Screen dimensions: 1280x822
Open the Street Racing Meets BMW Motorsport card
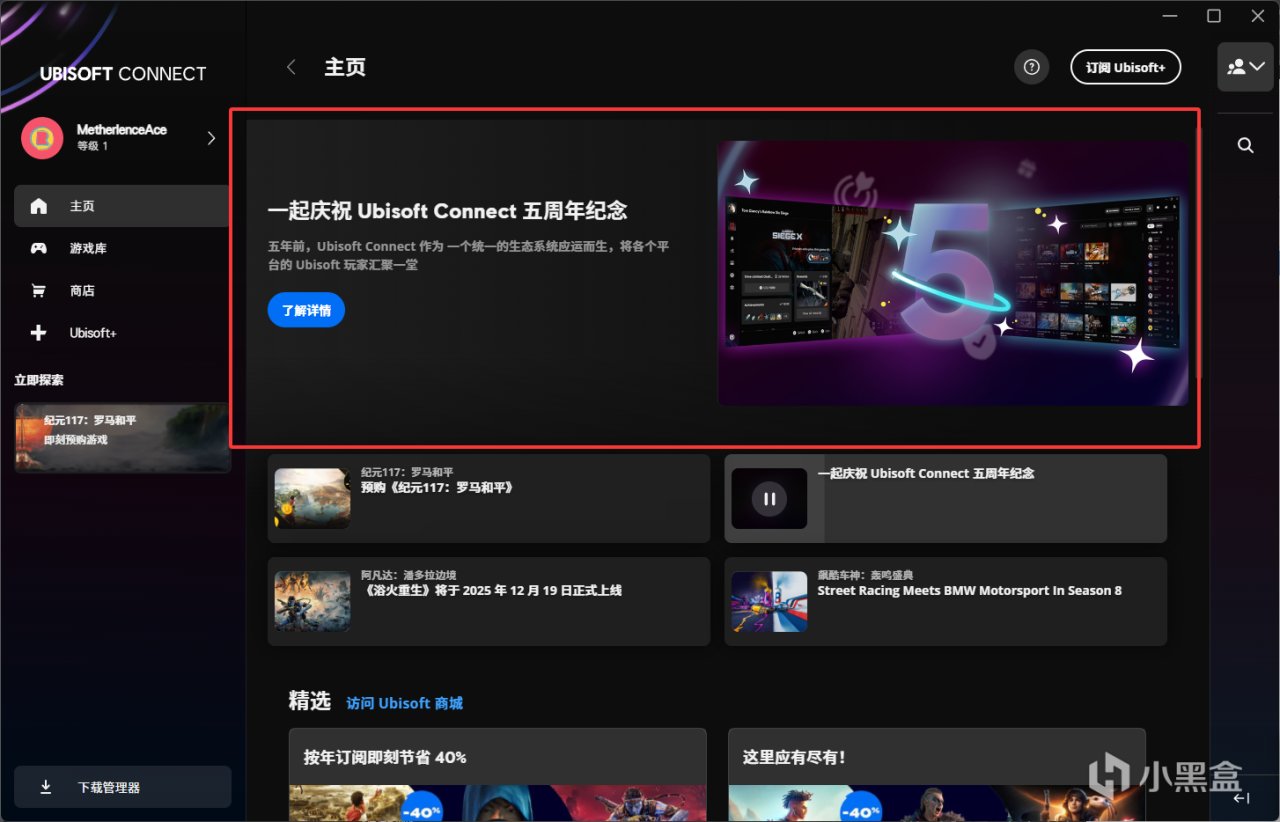click(945, 601)
